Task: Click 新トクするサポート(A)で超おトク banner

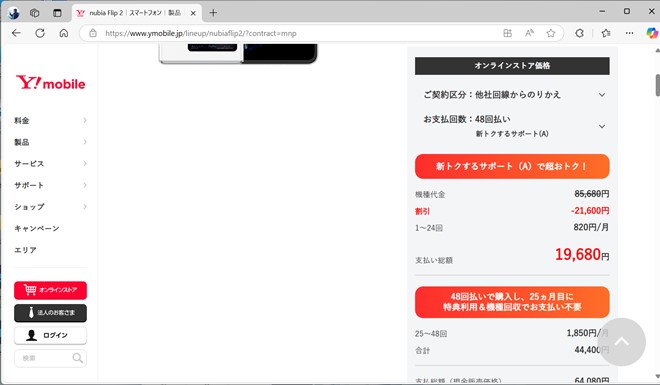Action: [512, 166]
